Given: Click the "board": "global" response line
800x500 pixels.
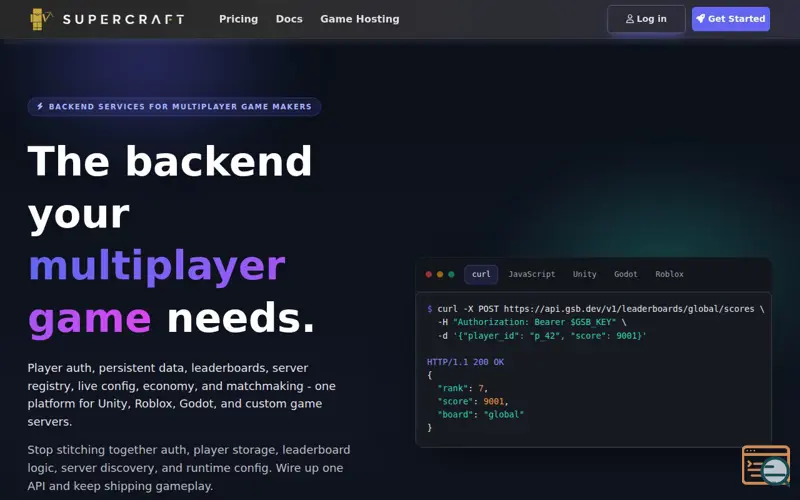Looking at the screenshot, I should (x=480, y=415).
